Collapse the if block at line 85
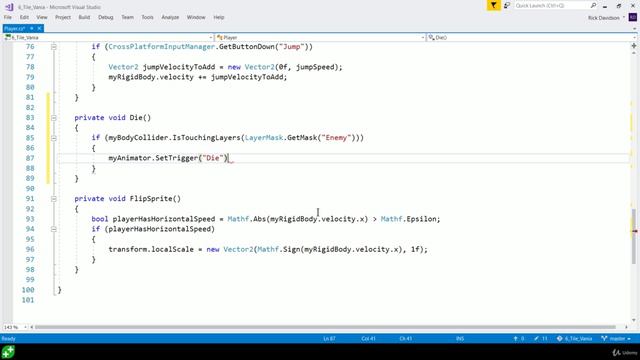The image size is (640, 360). click(53, 138)
